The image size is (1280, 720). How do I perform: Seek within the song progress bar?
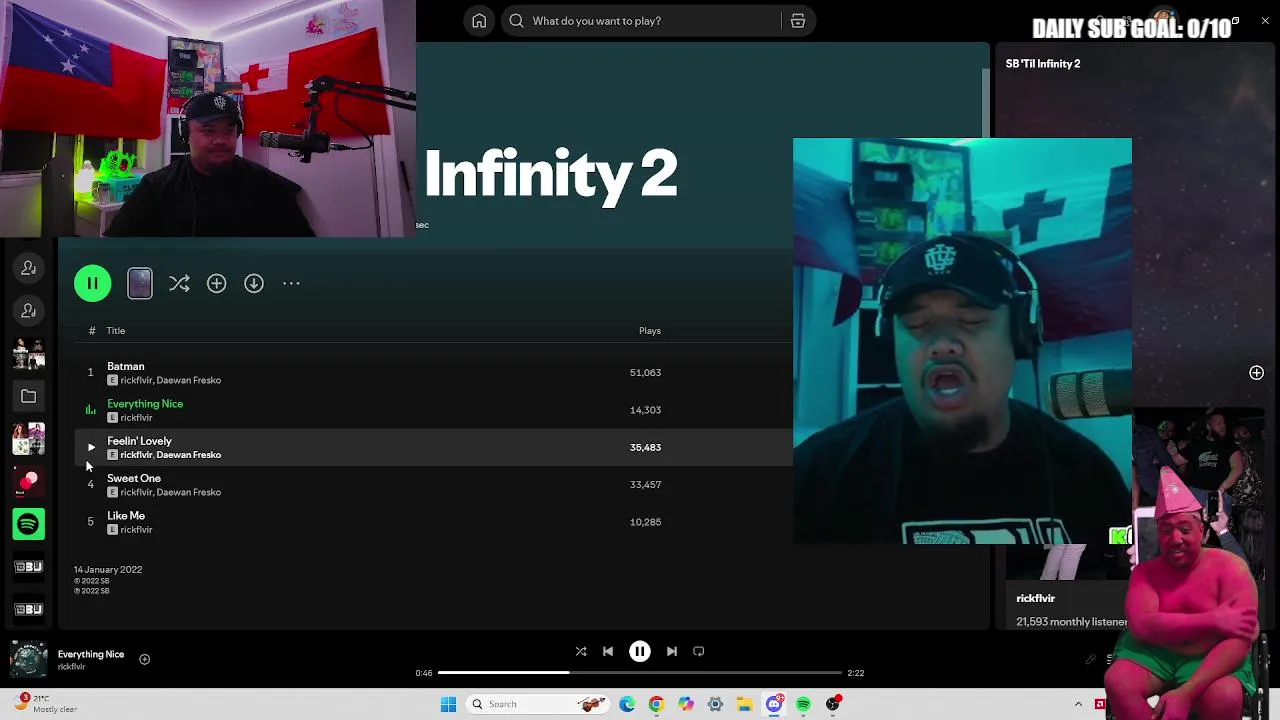pos(640,673)
